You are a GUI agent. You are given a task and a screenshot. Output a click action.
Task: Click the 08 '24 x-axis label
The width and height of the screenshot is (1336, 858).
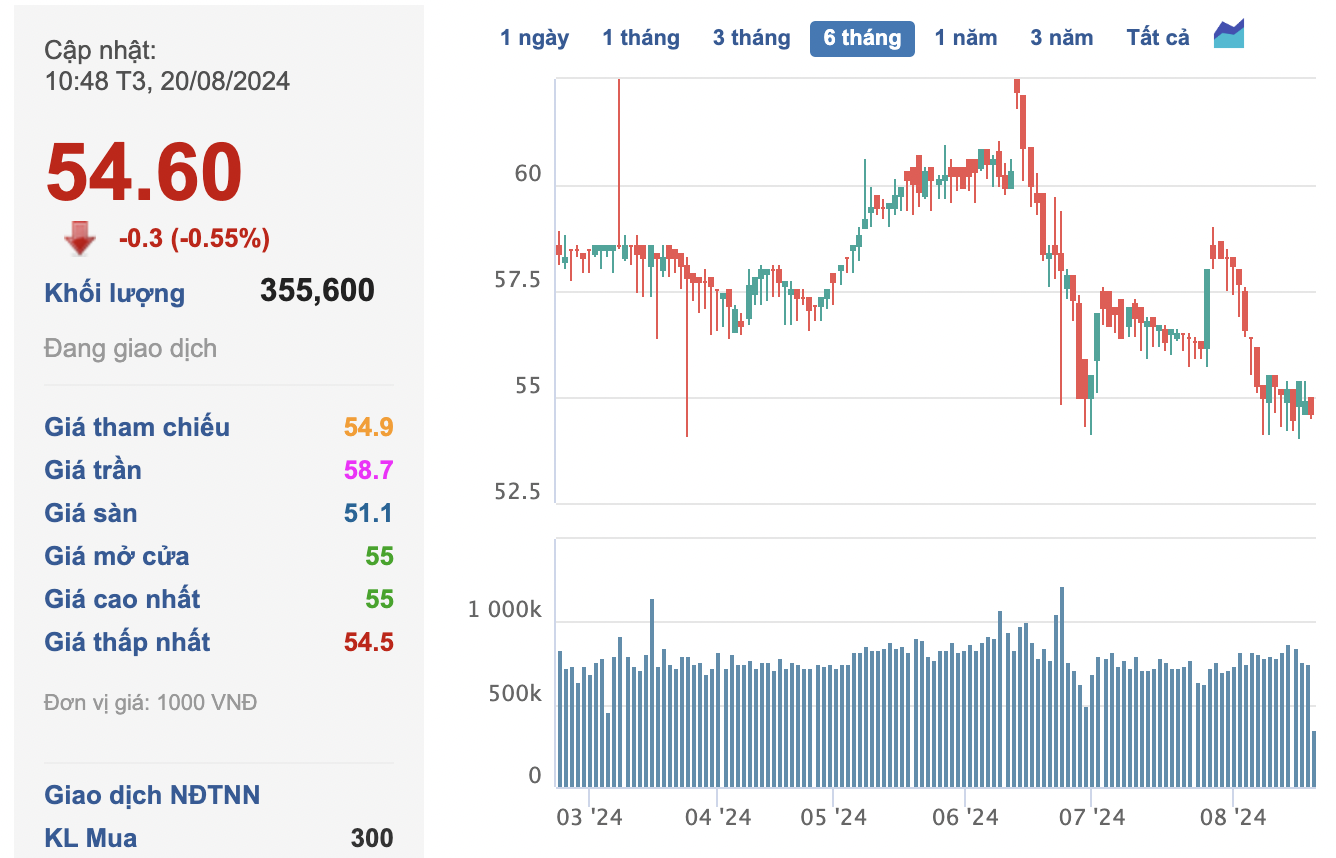(x=1233, y=817)
